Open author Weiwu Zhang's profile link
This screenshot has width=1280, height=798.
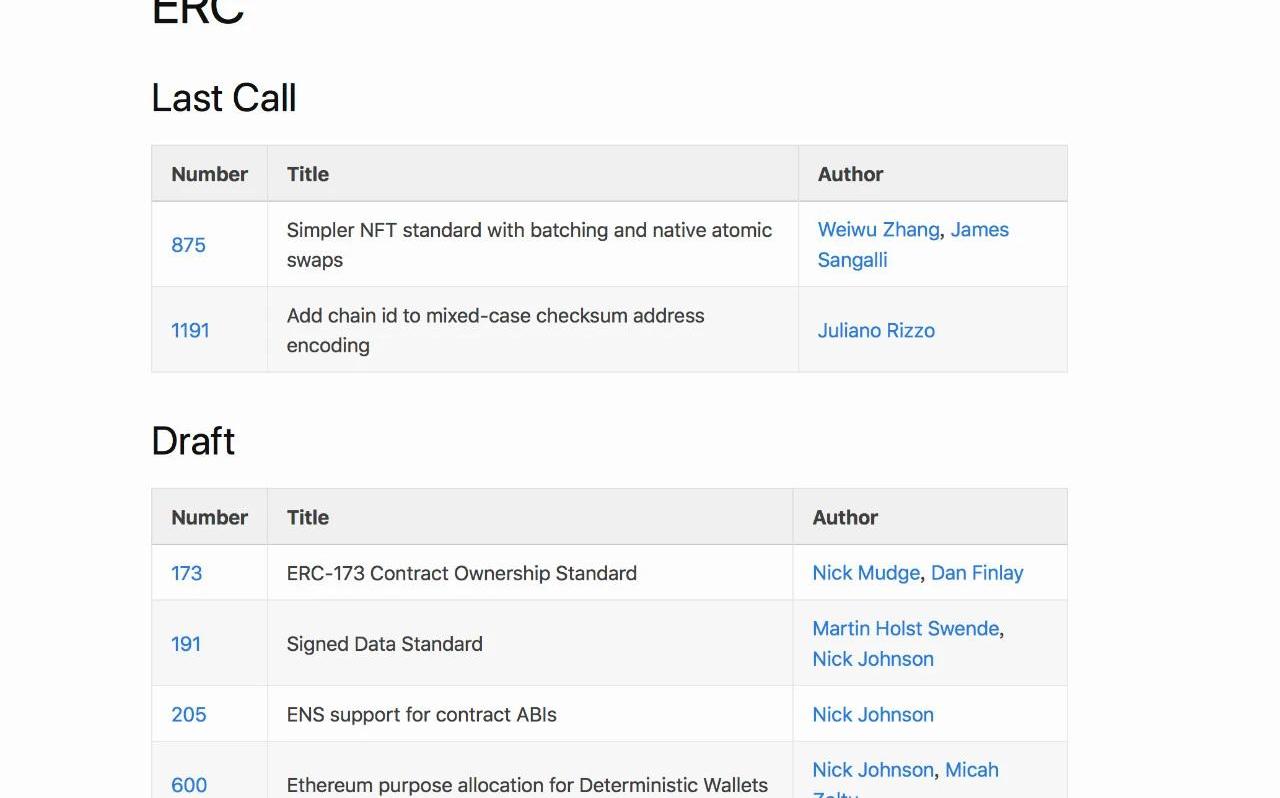pos(878,230)
